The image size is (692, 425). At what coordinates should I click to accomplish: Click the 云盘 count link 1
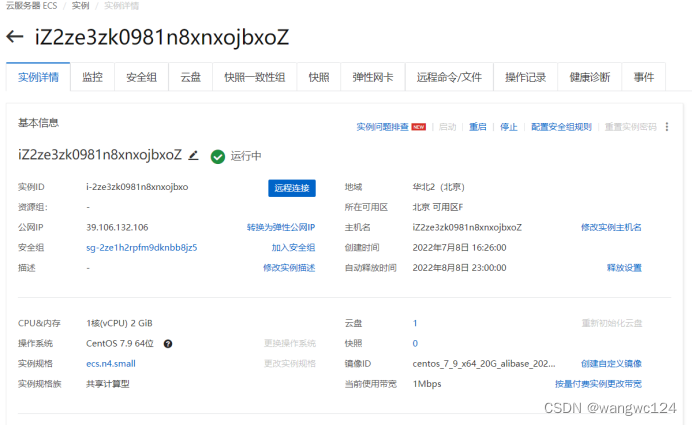pos(415,323)
